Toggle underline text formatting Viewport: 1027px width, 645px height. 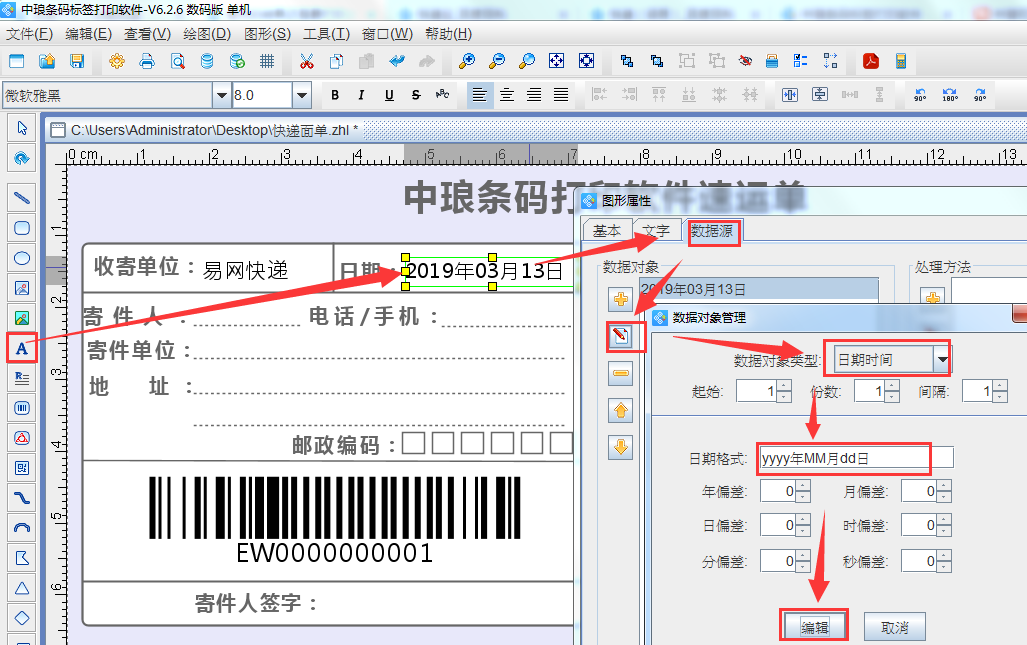pos(388,96)
